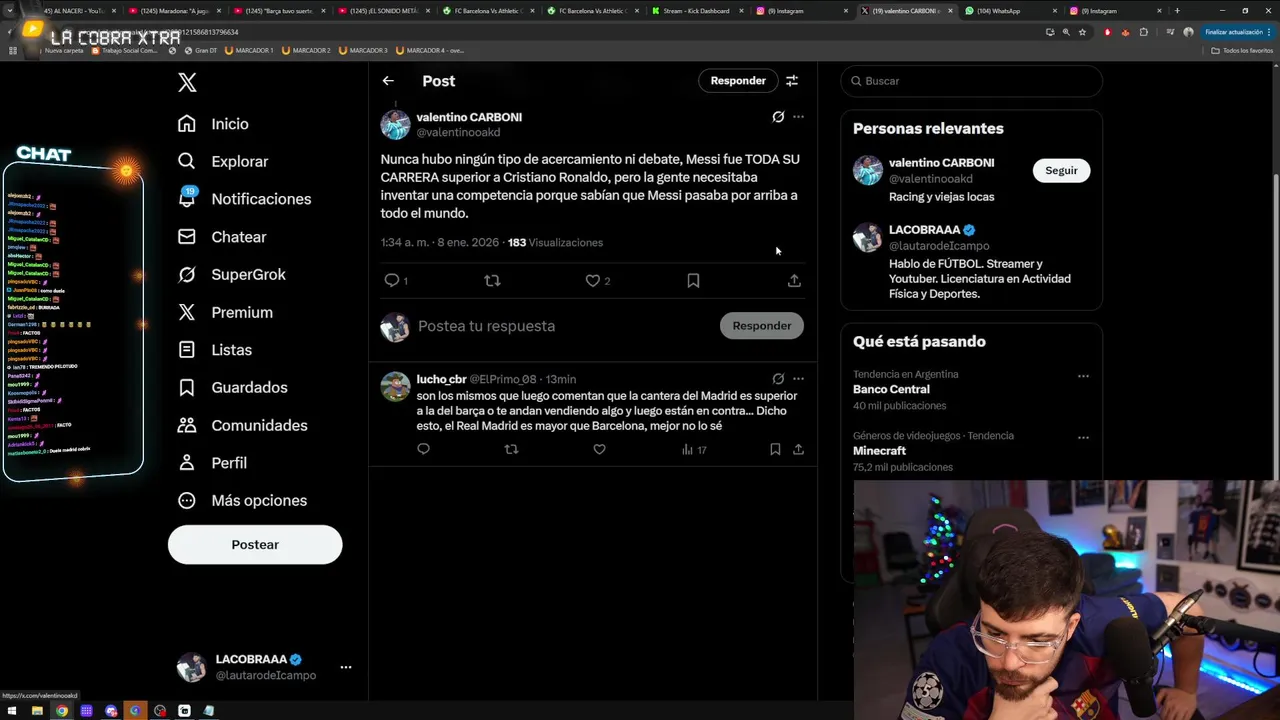The width and height of the screenshot is (1280, 720).
Task: Click Grok icon on Carboni's post
Action: [778, 117]
